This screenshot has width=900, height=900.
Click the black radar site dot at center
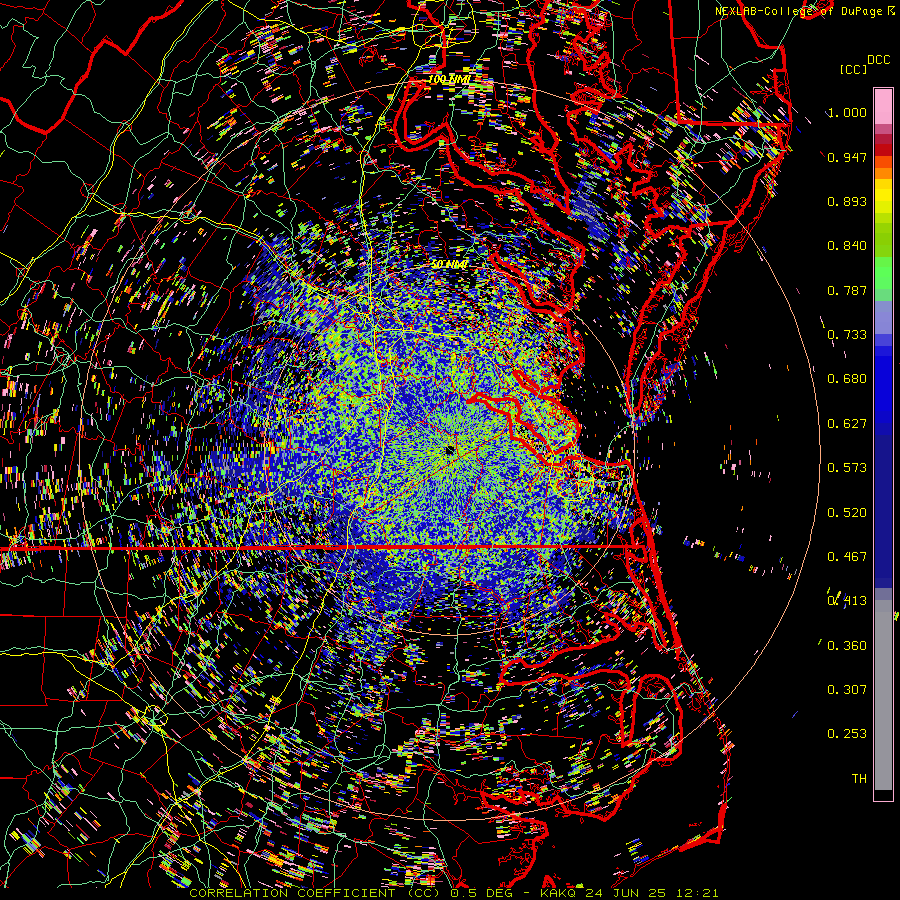pyautogui.click(x=449, y=451)
